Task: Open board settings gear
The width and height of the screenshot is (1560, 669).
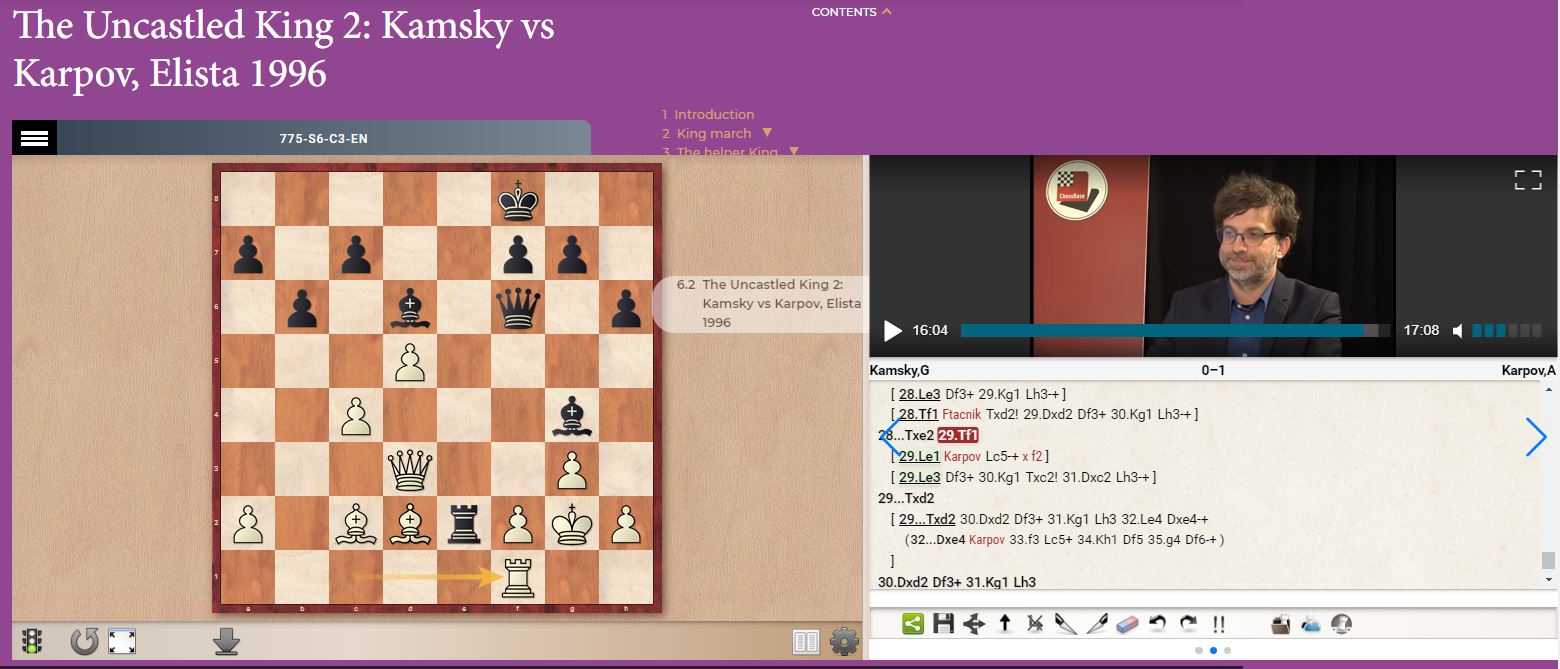Action: 845,642
